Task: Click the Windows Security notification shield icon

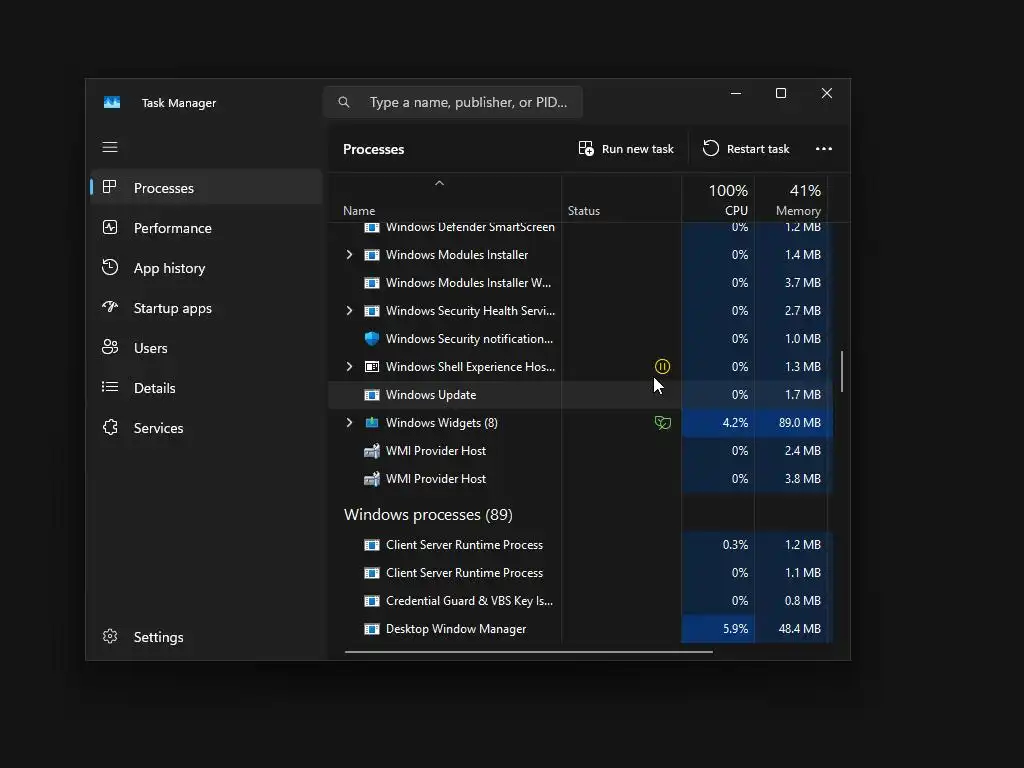Action: [372, 338]
